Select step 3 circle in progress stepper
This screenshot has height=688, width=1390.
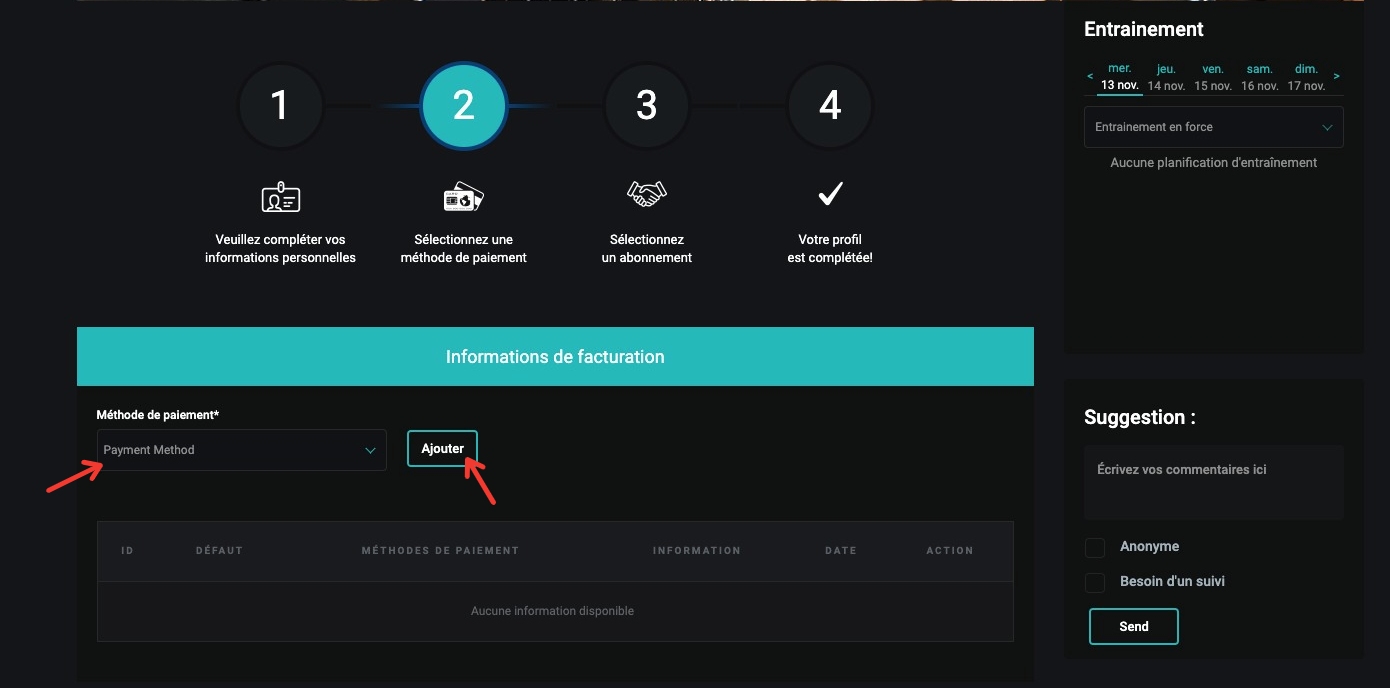click(x=646, y=106)
